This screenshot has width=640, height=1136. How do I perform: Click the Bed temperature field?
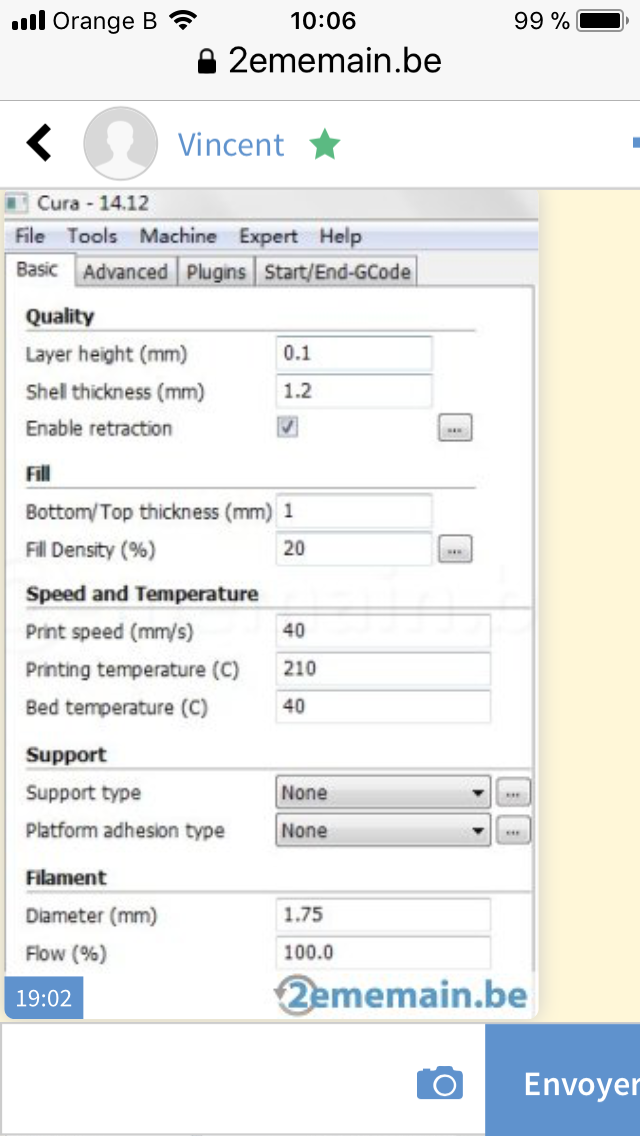click(x=383, y=706)
